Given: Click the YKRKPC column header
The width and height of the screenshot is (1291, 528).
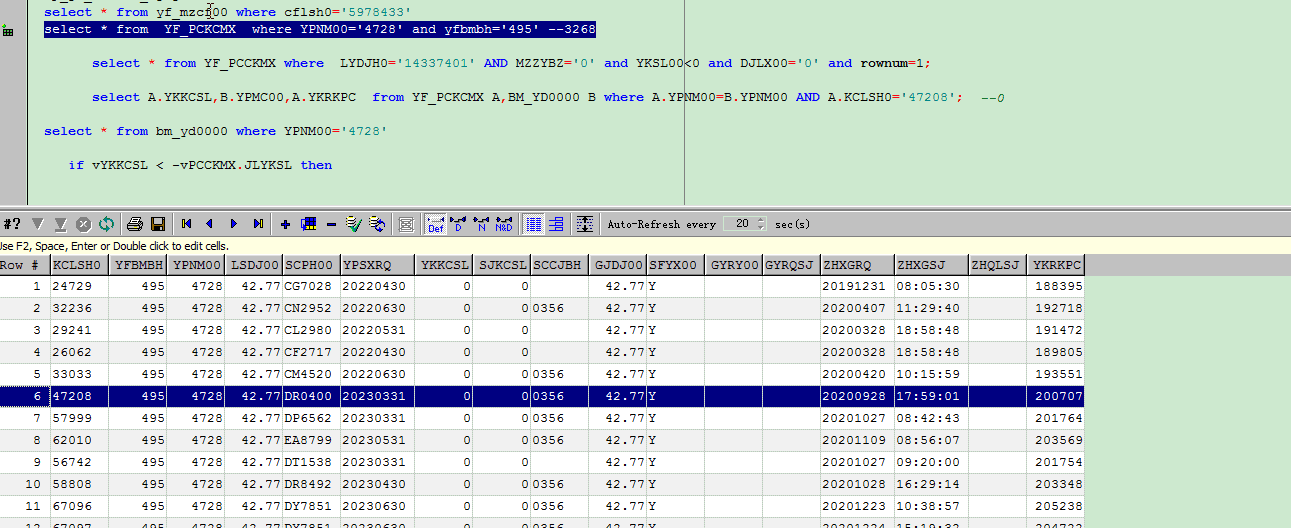Looking at the screenshot, I should [1056, 265].
